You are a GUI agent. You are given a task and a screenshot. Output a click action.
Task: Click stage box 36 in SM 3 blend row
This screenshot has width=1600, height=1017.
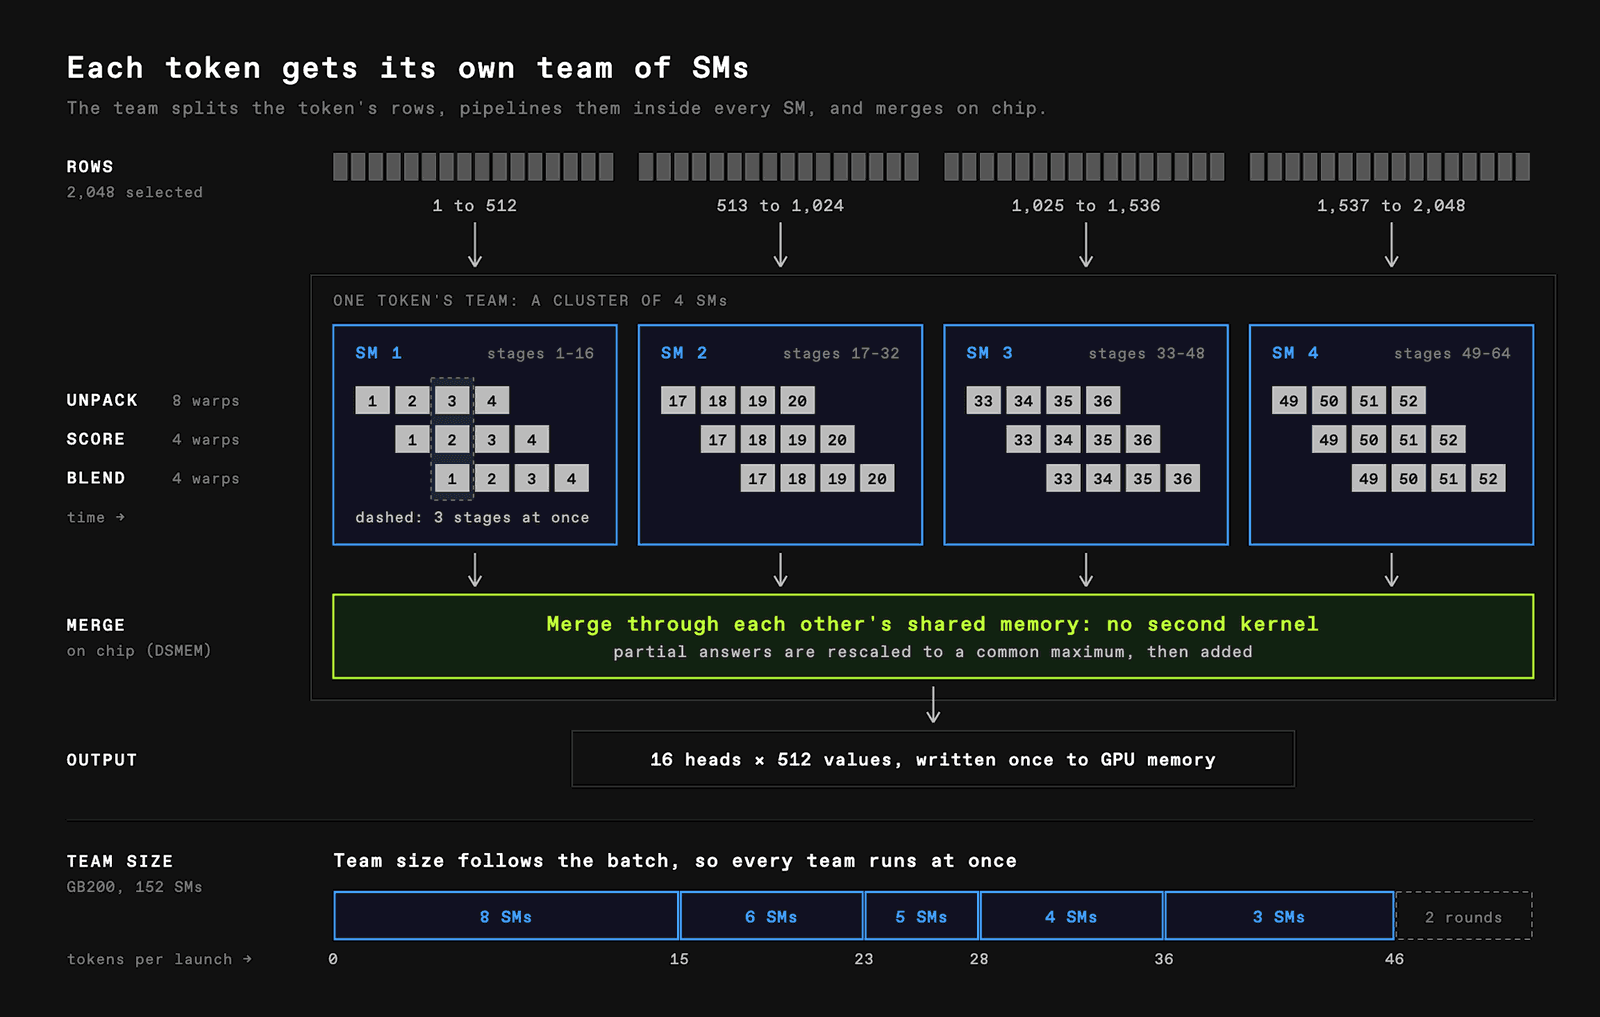(1183, 479)
